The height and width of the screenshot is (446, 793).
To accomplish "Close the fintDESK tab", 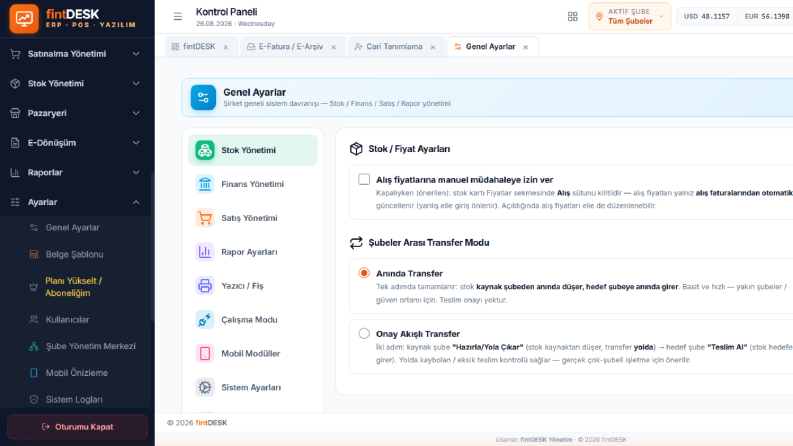I will pyautogui.click(x=226, y=47).
